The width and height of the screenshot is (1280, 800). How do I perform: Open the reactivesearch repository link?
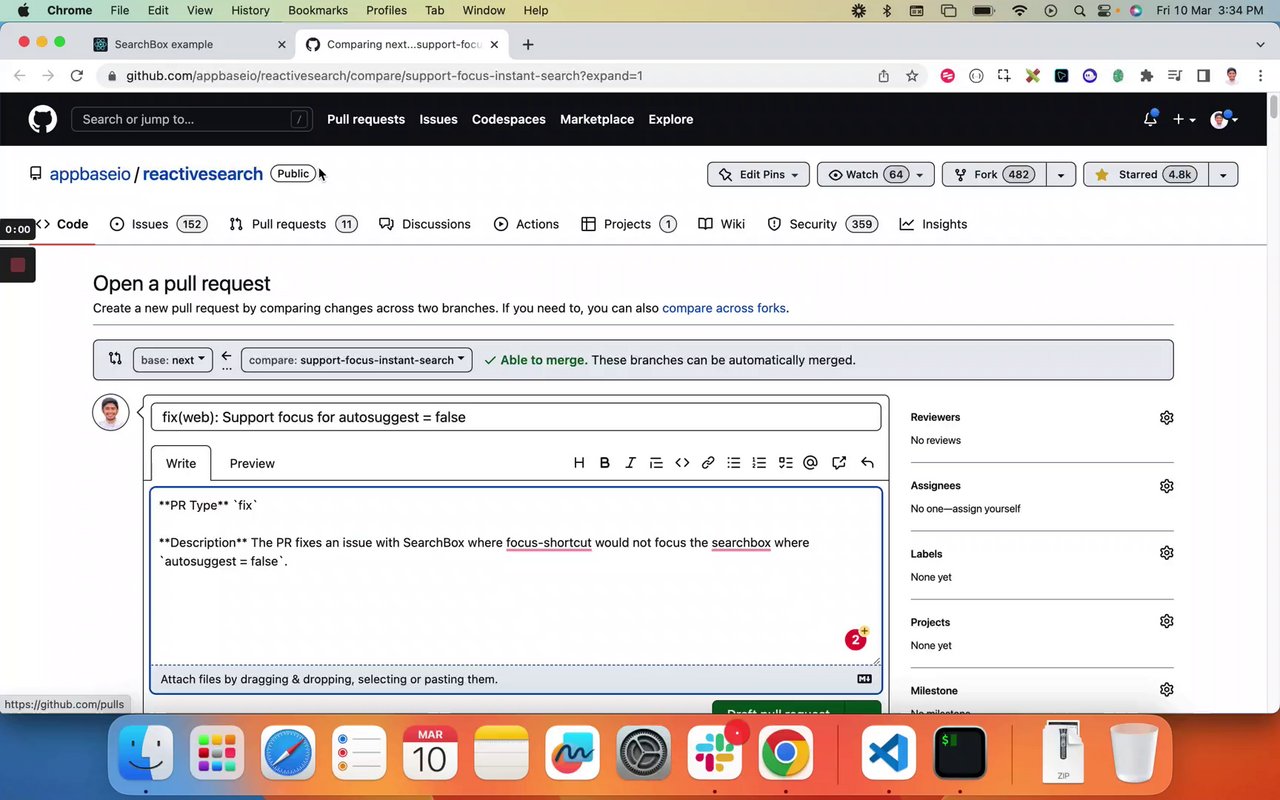(x=203, y=174)
